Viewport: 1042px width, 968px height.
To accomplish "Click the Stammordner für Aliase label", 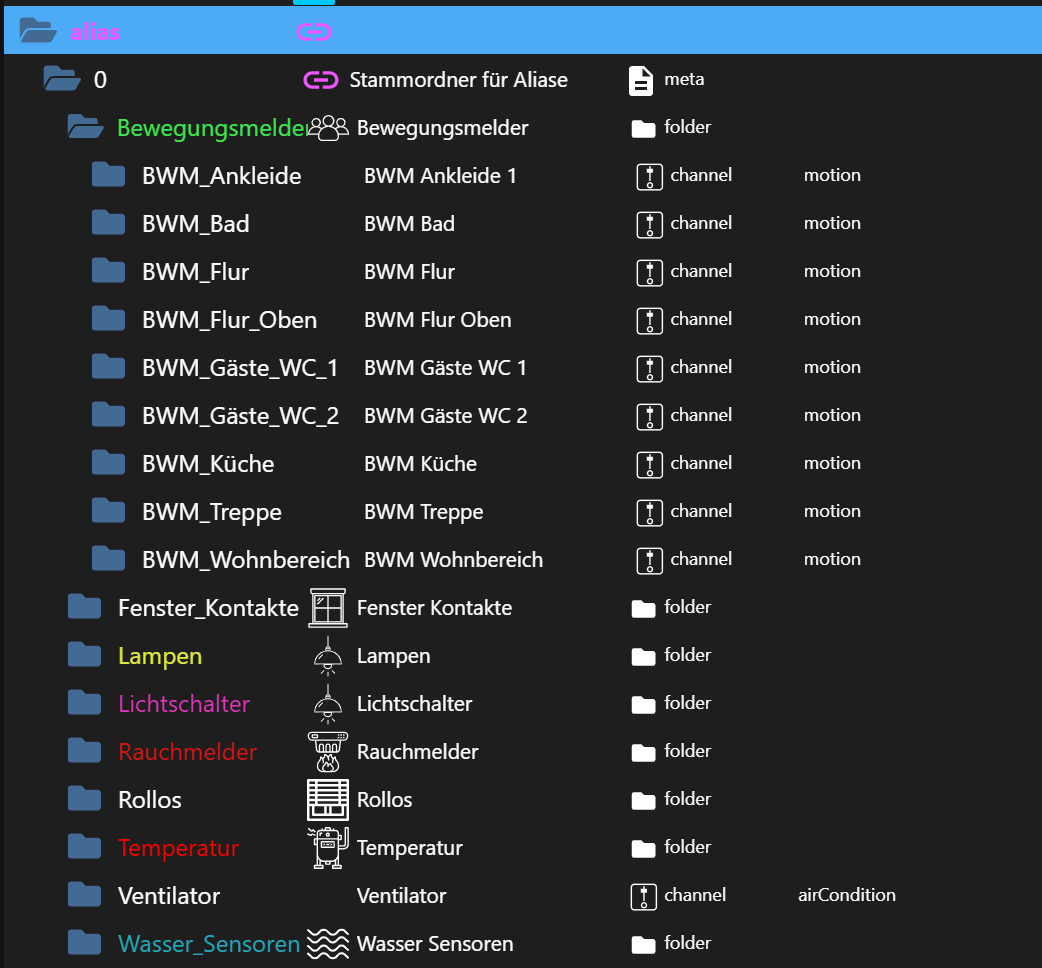I will (x=459, y=79).
